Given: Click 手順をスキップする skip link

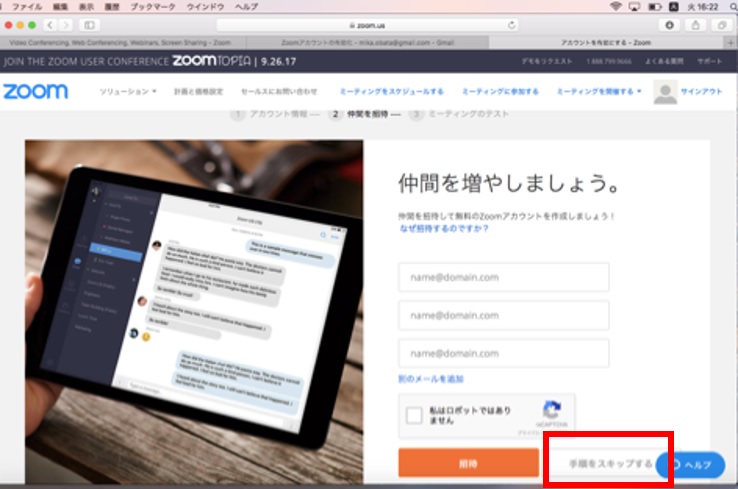Looking at the screenshot, I should [x=610, y=464].
